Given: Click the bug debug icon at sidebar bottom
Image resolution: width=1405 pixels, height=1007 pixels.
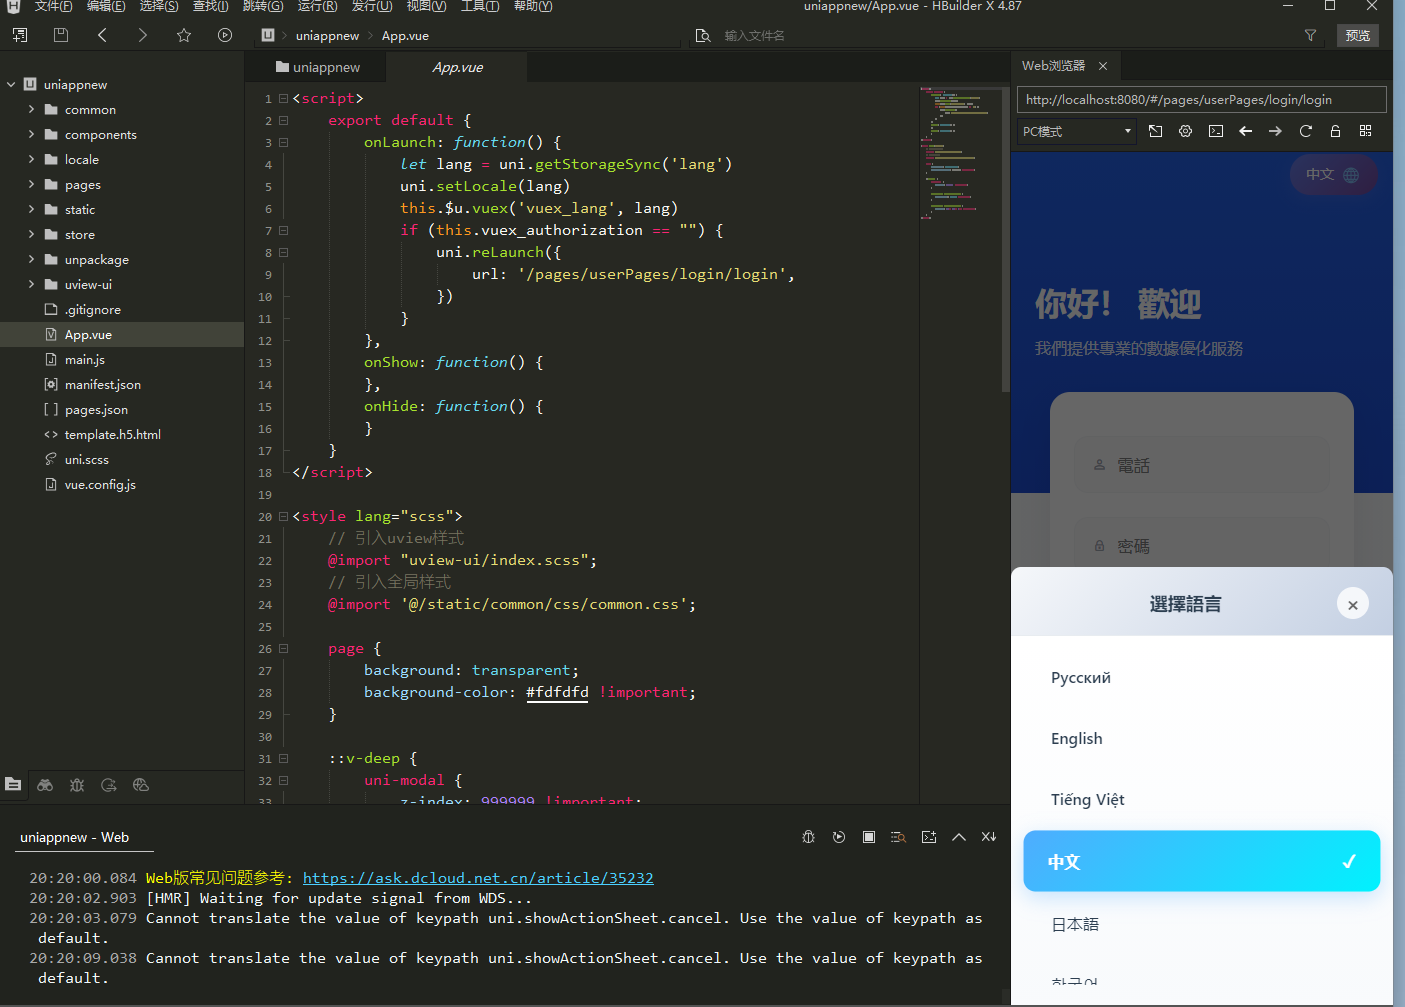Looking at the screenshot, I should click(x=77, y=785).
